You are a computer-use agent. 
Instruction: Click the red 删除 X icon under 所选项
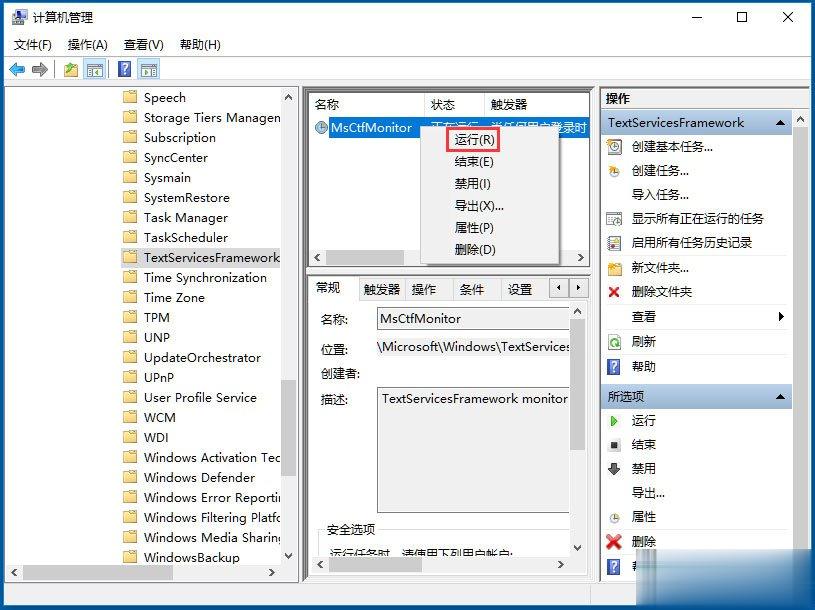click(x=613, y=543)
